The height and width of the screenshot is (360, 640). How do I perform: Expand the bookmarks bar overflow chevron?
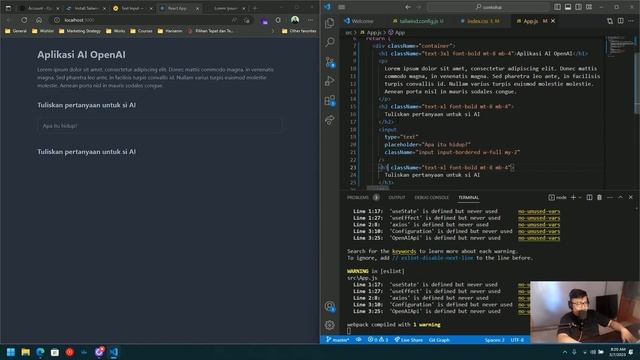pos(273,31)
